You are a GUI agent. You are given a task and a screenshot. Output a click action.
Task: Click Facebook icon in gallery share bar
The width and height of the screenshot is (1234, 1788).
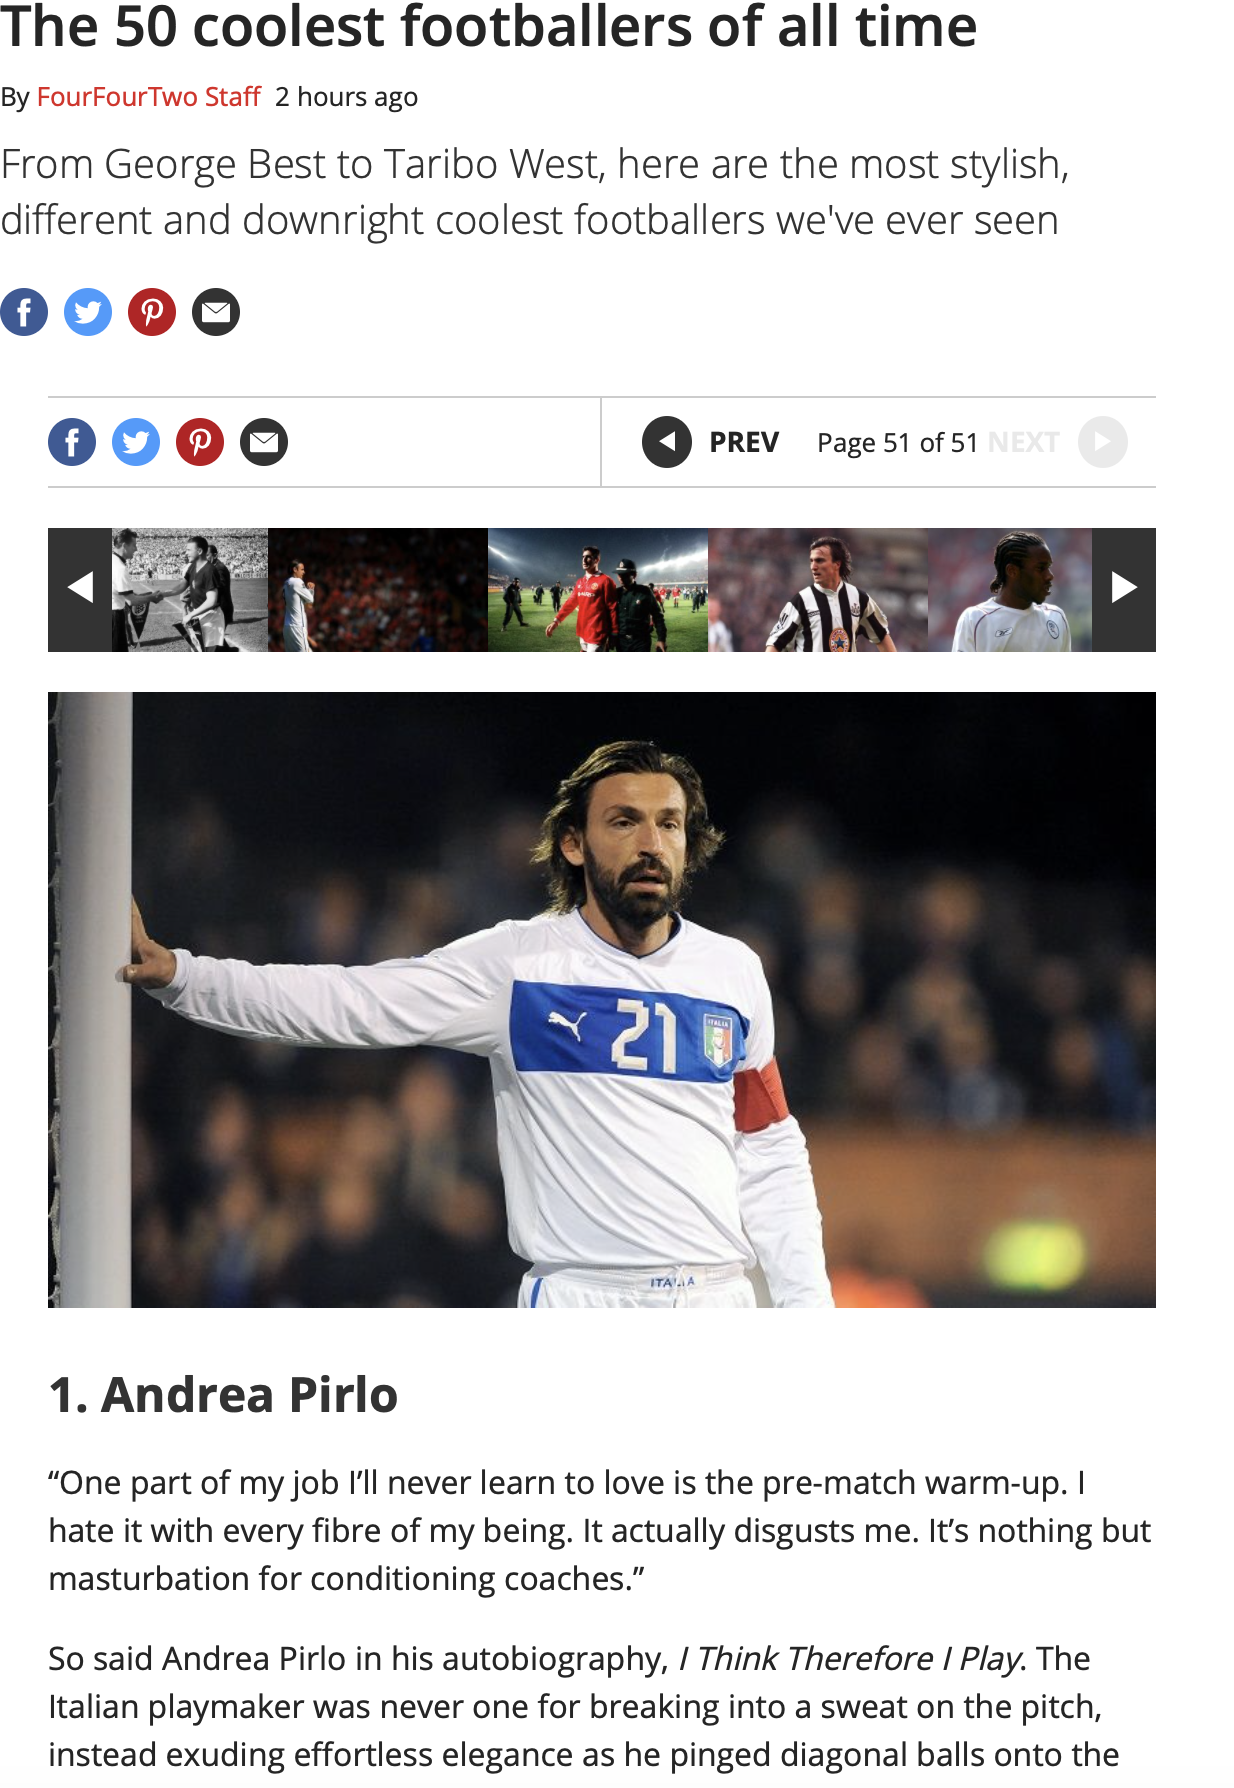coord(72,442)
